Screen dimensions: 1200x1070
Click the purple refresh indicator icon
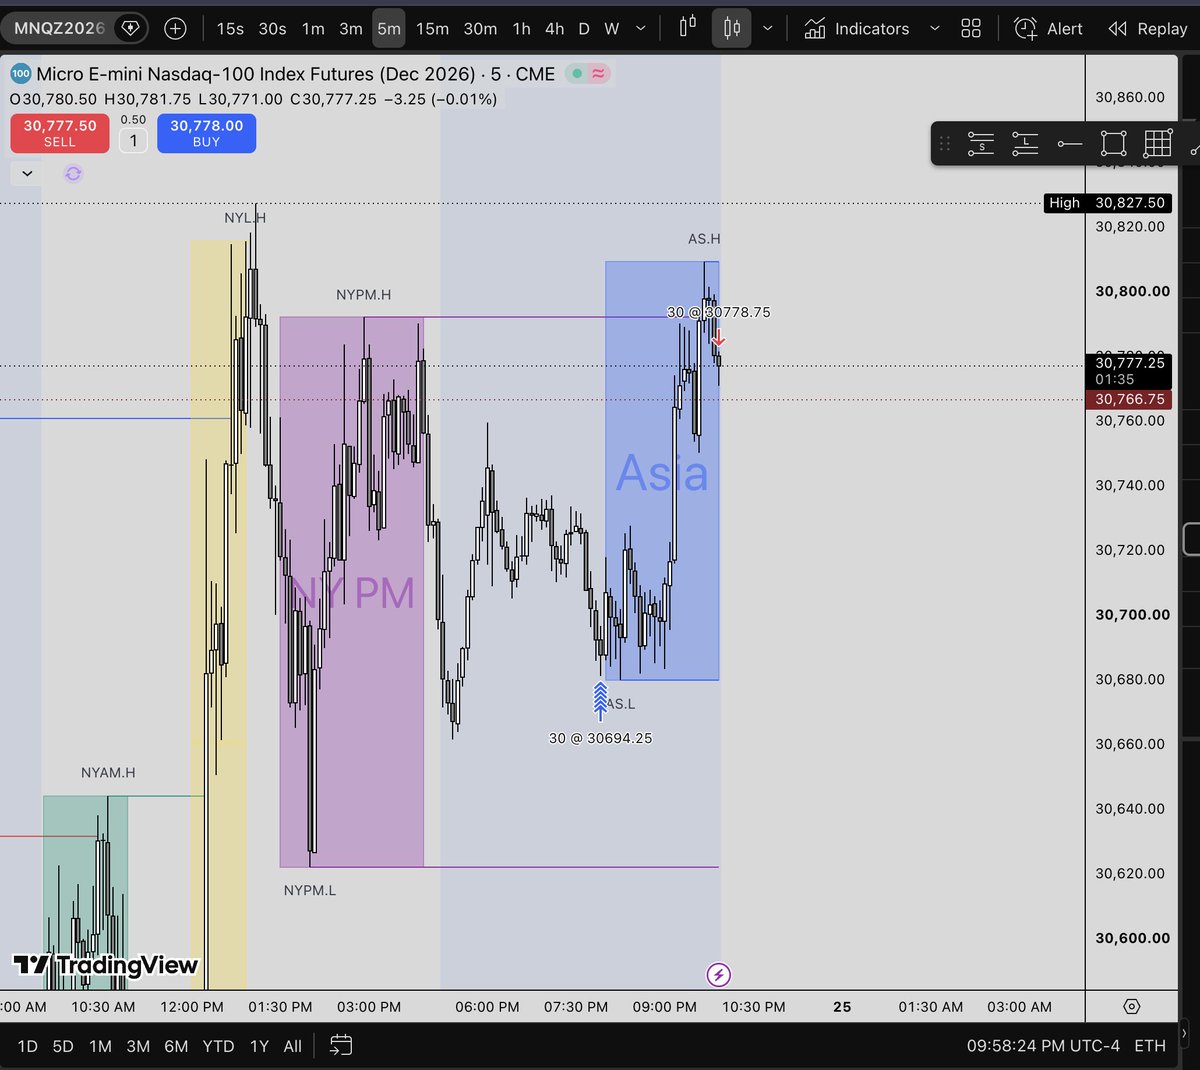coord(73,174)
